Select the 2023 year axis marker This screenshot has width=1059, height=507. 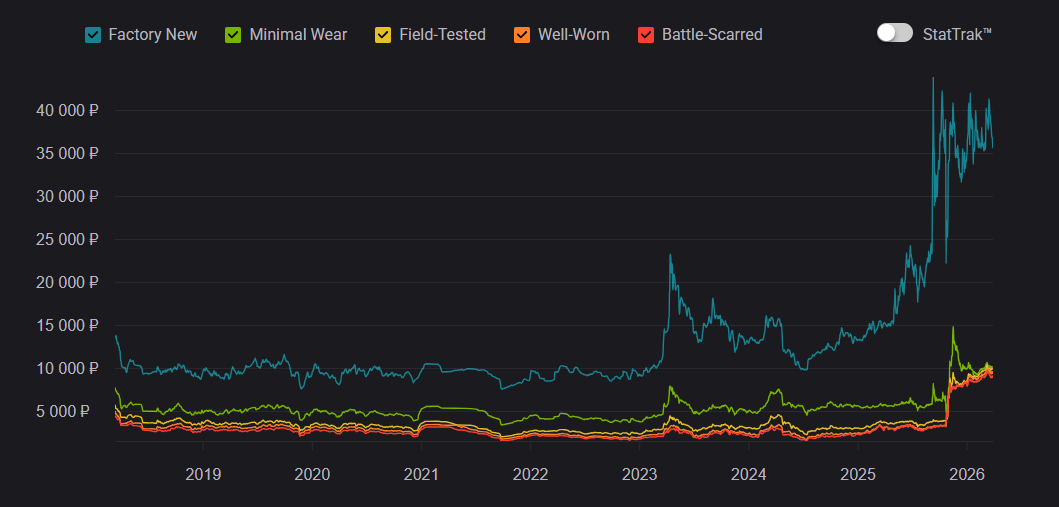(639, 473)
